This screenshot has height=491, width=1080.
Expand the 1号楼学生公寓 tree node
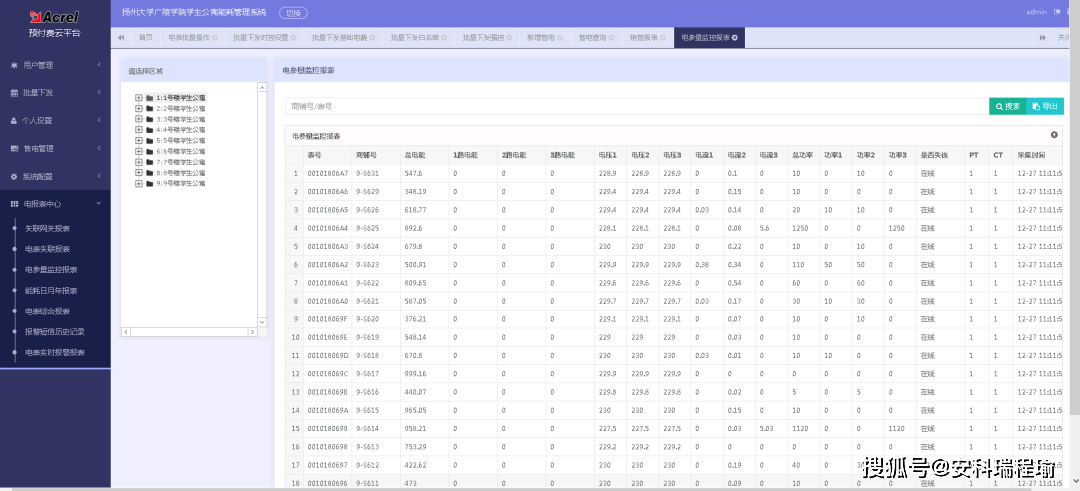tap(139, 98)
